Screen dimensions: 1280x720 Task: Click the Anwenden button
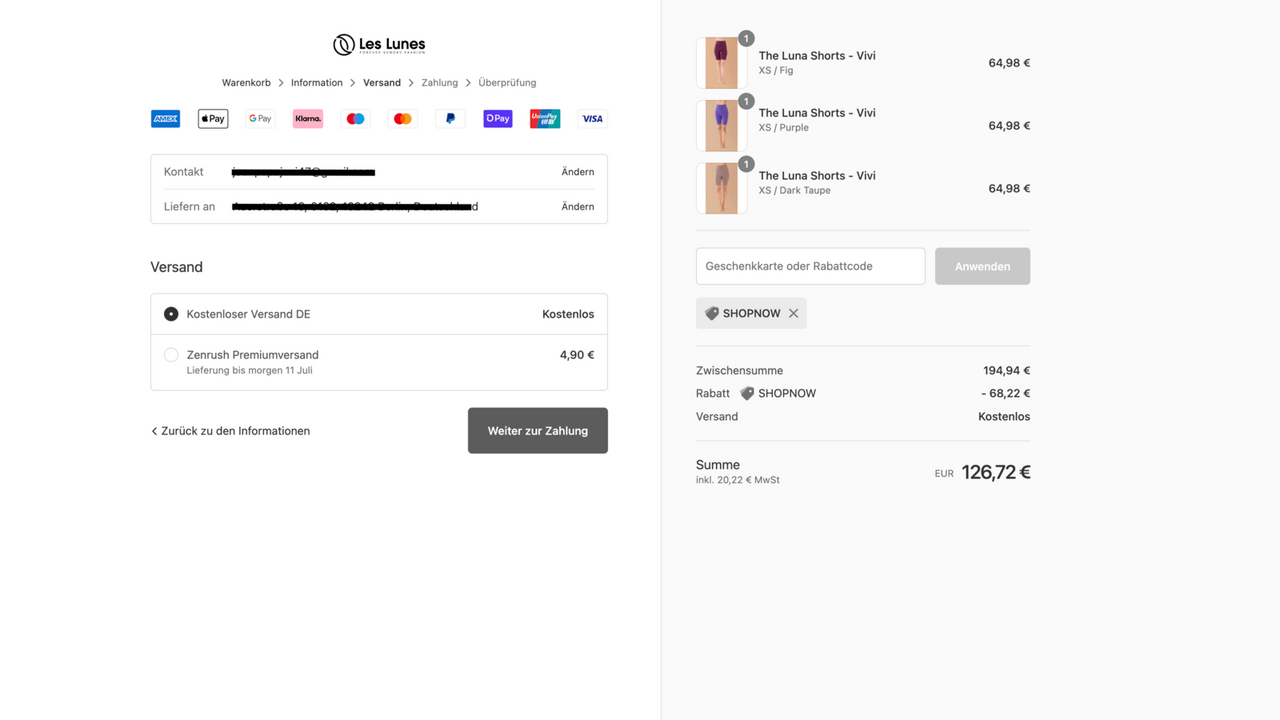982,266
